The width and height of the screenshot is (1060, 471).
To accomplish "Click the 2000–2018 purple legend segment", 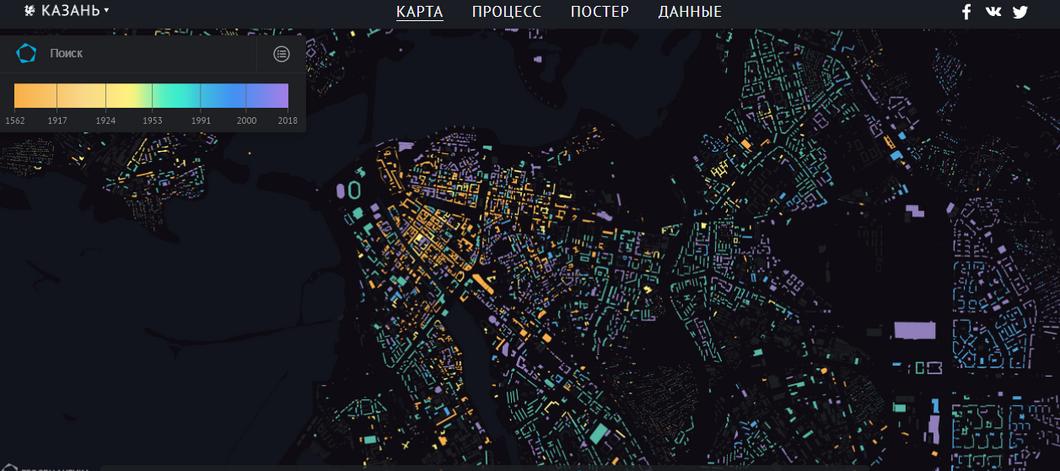I will point(268,95).
